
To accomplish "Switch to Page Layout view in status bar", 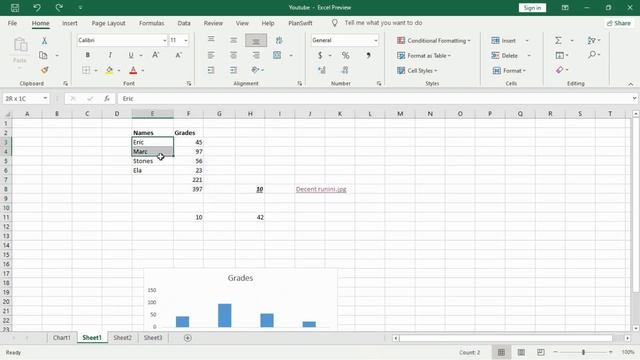I will pos(521,352).
